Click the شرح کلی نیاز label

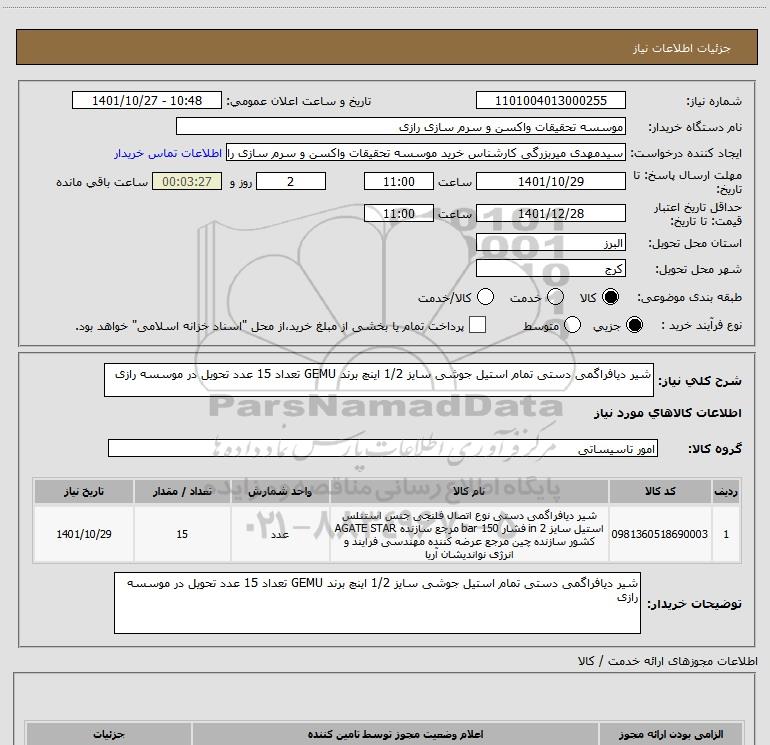700,381
